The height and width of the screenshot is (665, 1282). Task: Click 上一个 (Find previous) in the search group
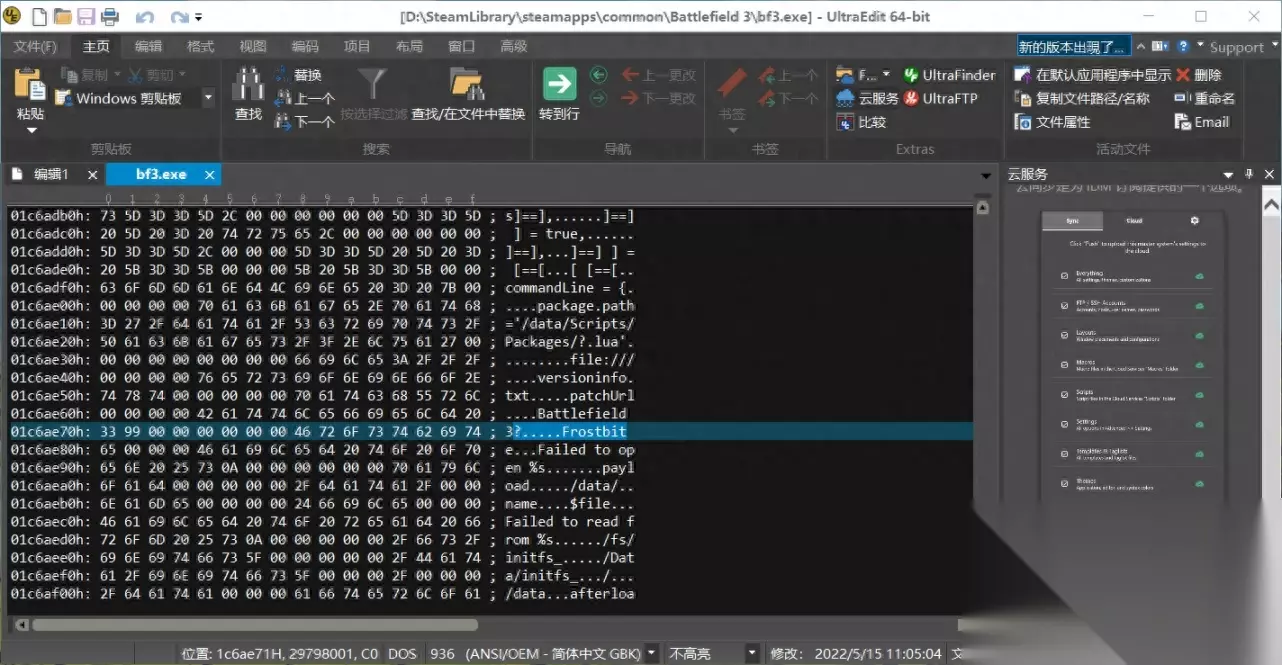point(303,98)
